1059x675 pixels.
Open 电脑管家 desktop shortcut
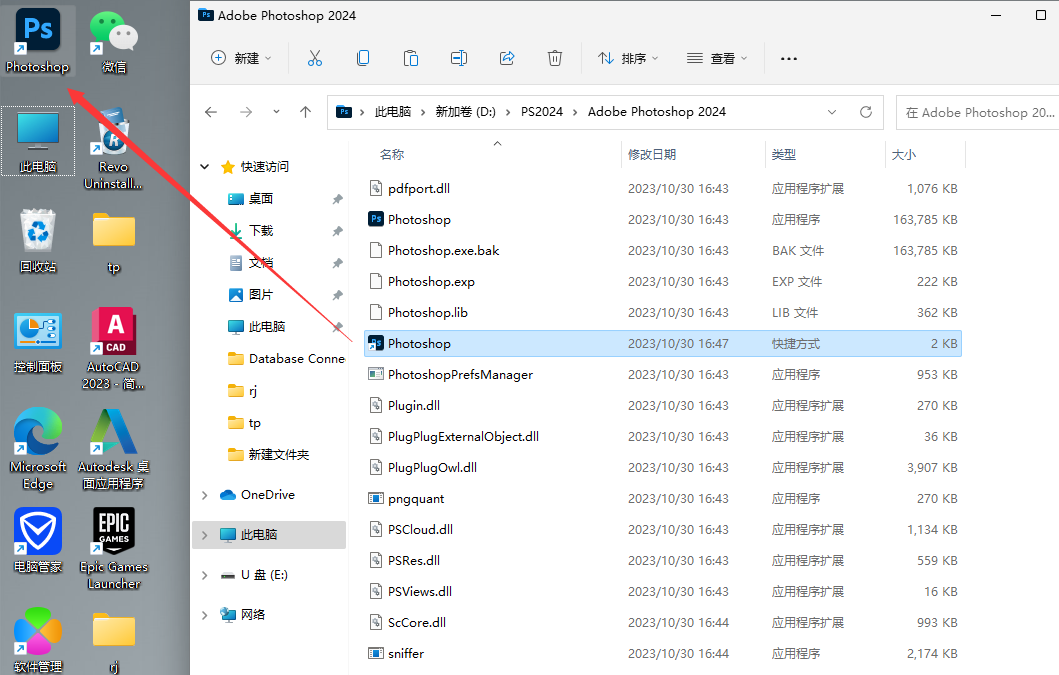[38, 541]
